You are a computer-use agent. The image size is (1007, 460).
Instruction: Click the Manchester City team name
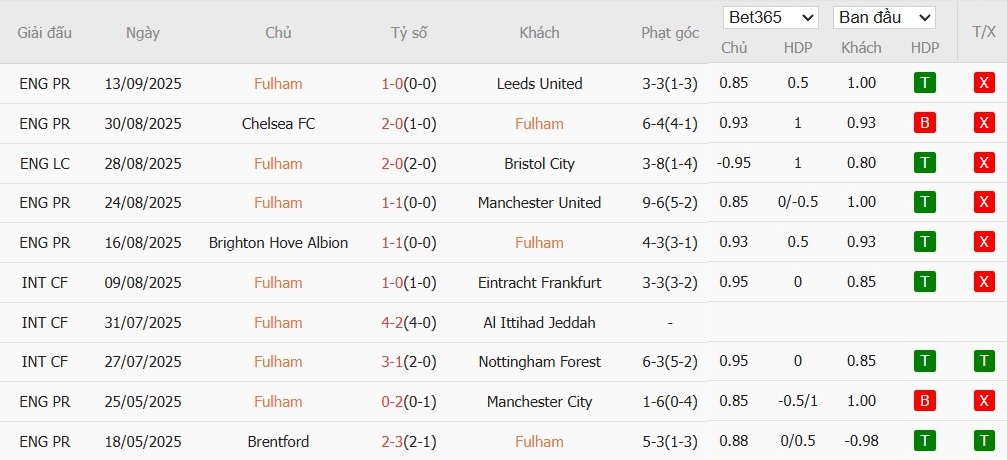point(539,402)
